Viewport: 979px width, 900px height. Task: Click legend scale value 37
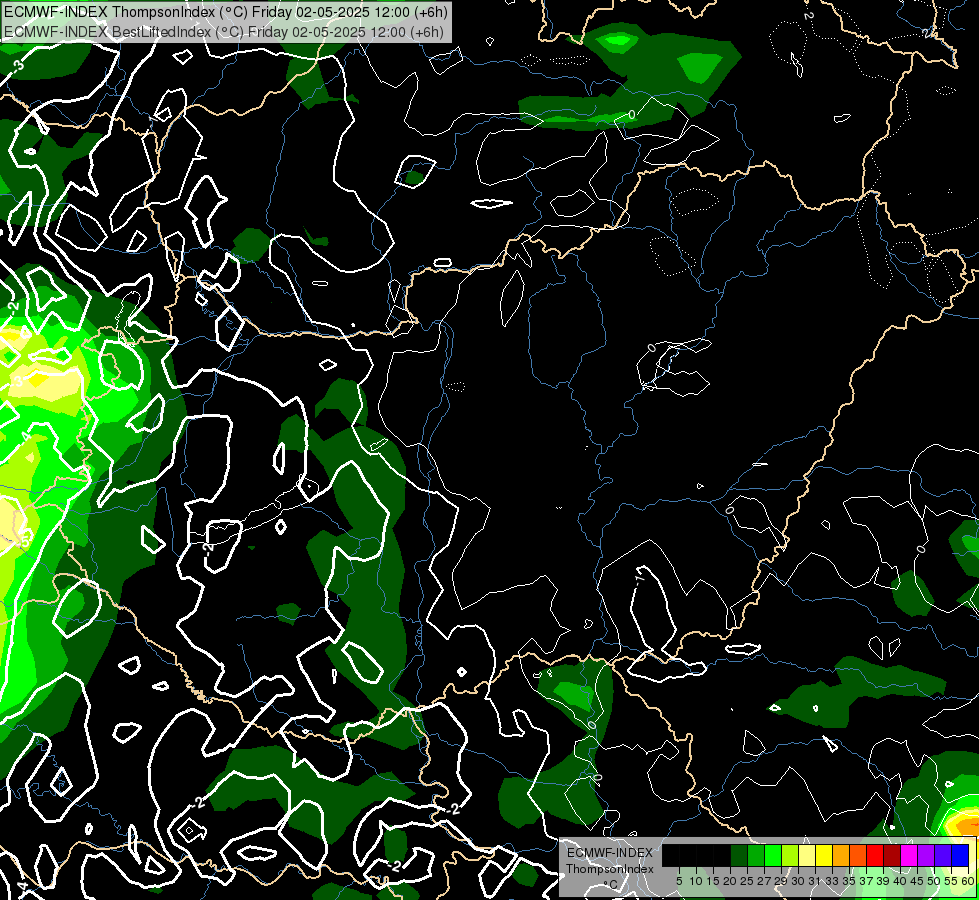click(866, 881)
